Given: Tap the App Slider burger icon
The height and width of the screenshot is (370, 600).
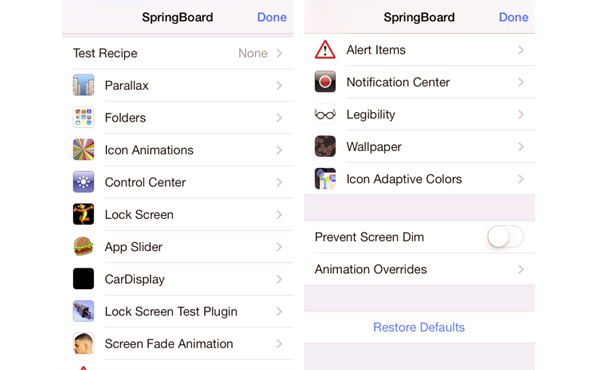Looking at the screenshot, I should [83, 246].
